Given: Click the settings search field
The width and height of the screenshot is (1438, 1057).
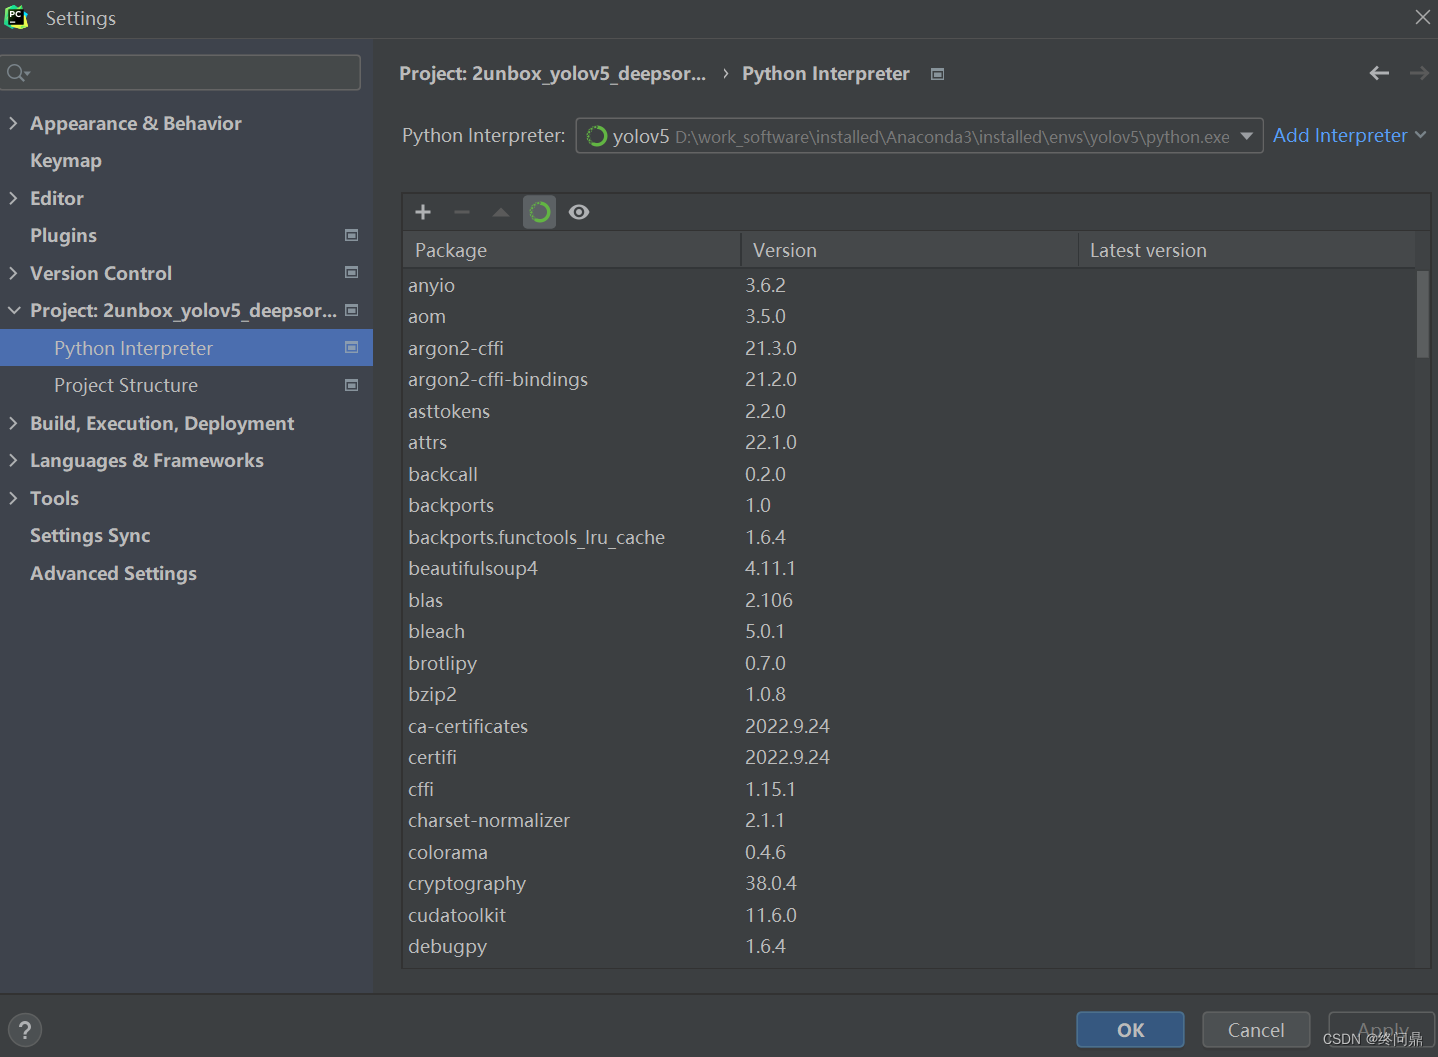Looking at the screenshot, I should (x=181, y=72).
